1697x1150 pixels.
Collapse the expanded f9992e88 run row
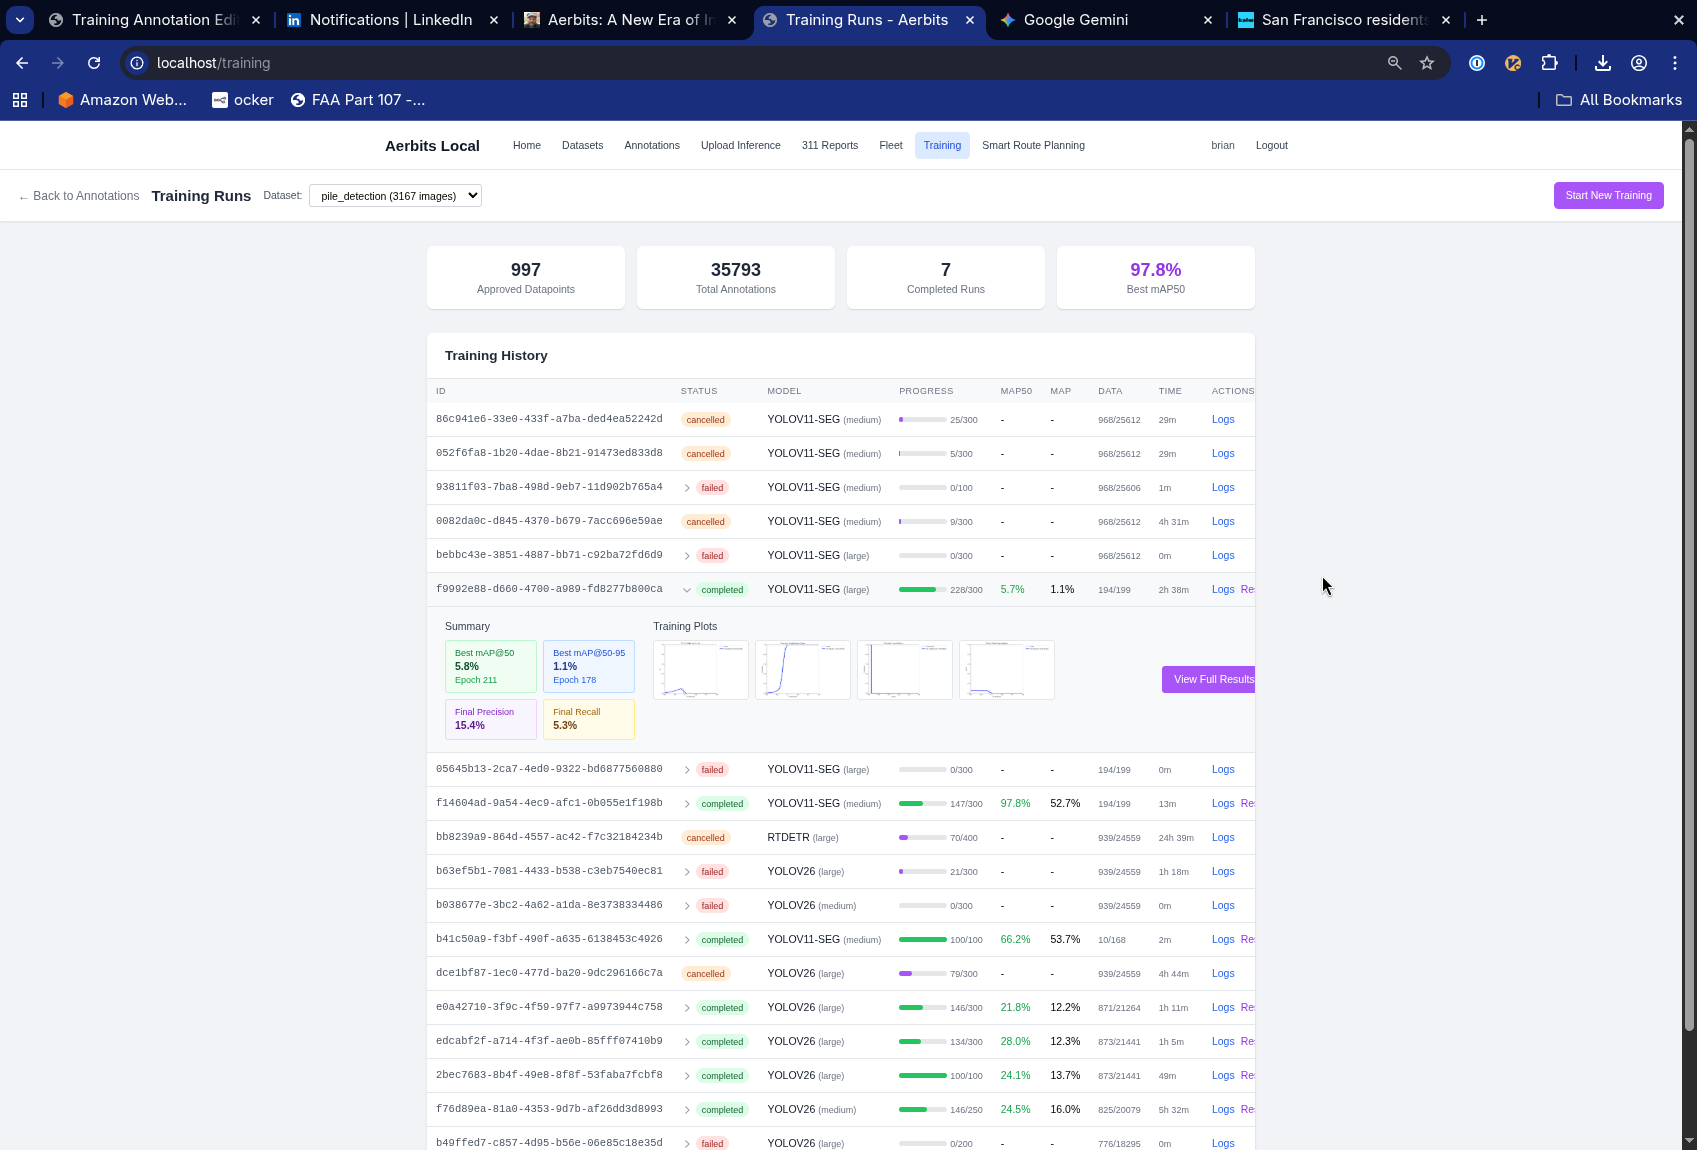(687, 590)
